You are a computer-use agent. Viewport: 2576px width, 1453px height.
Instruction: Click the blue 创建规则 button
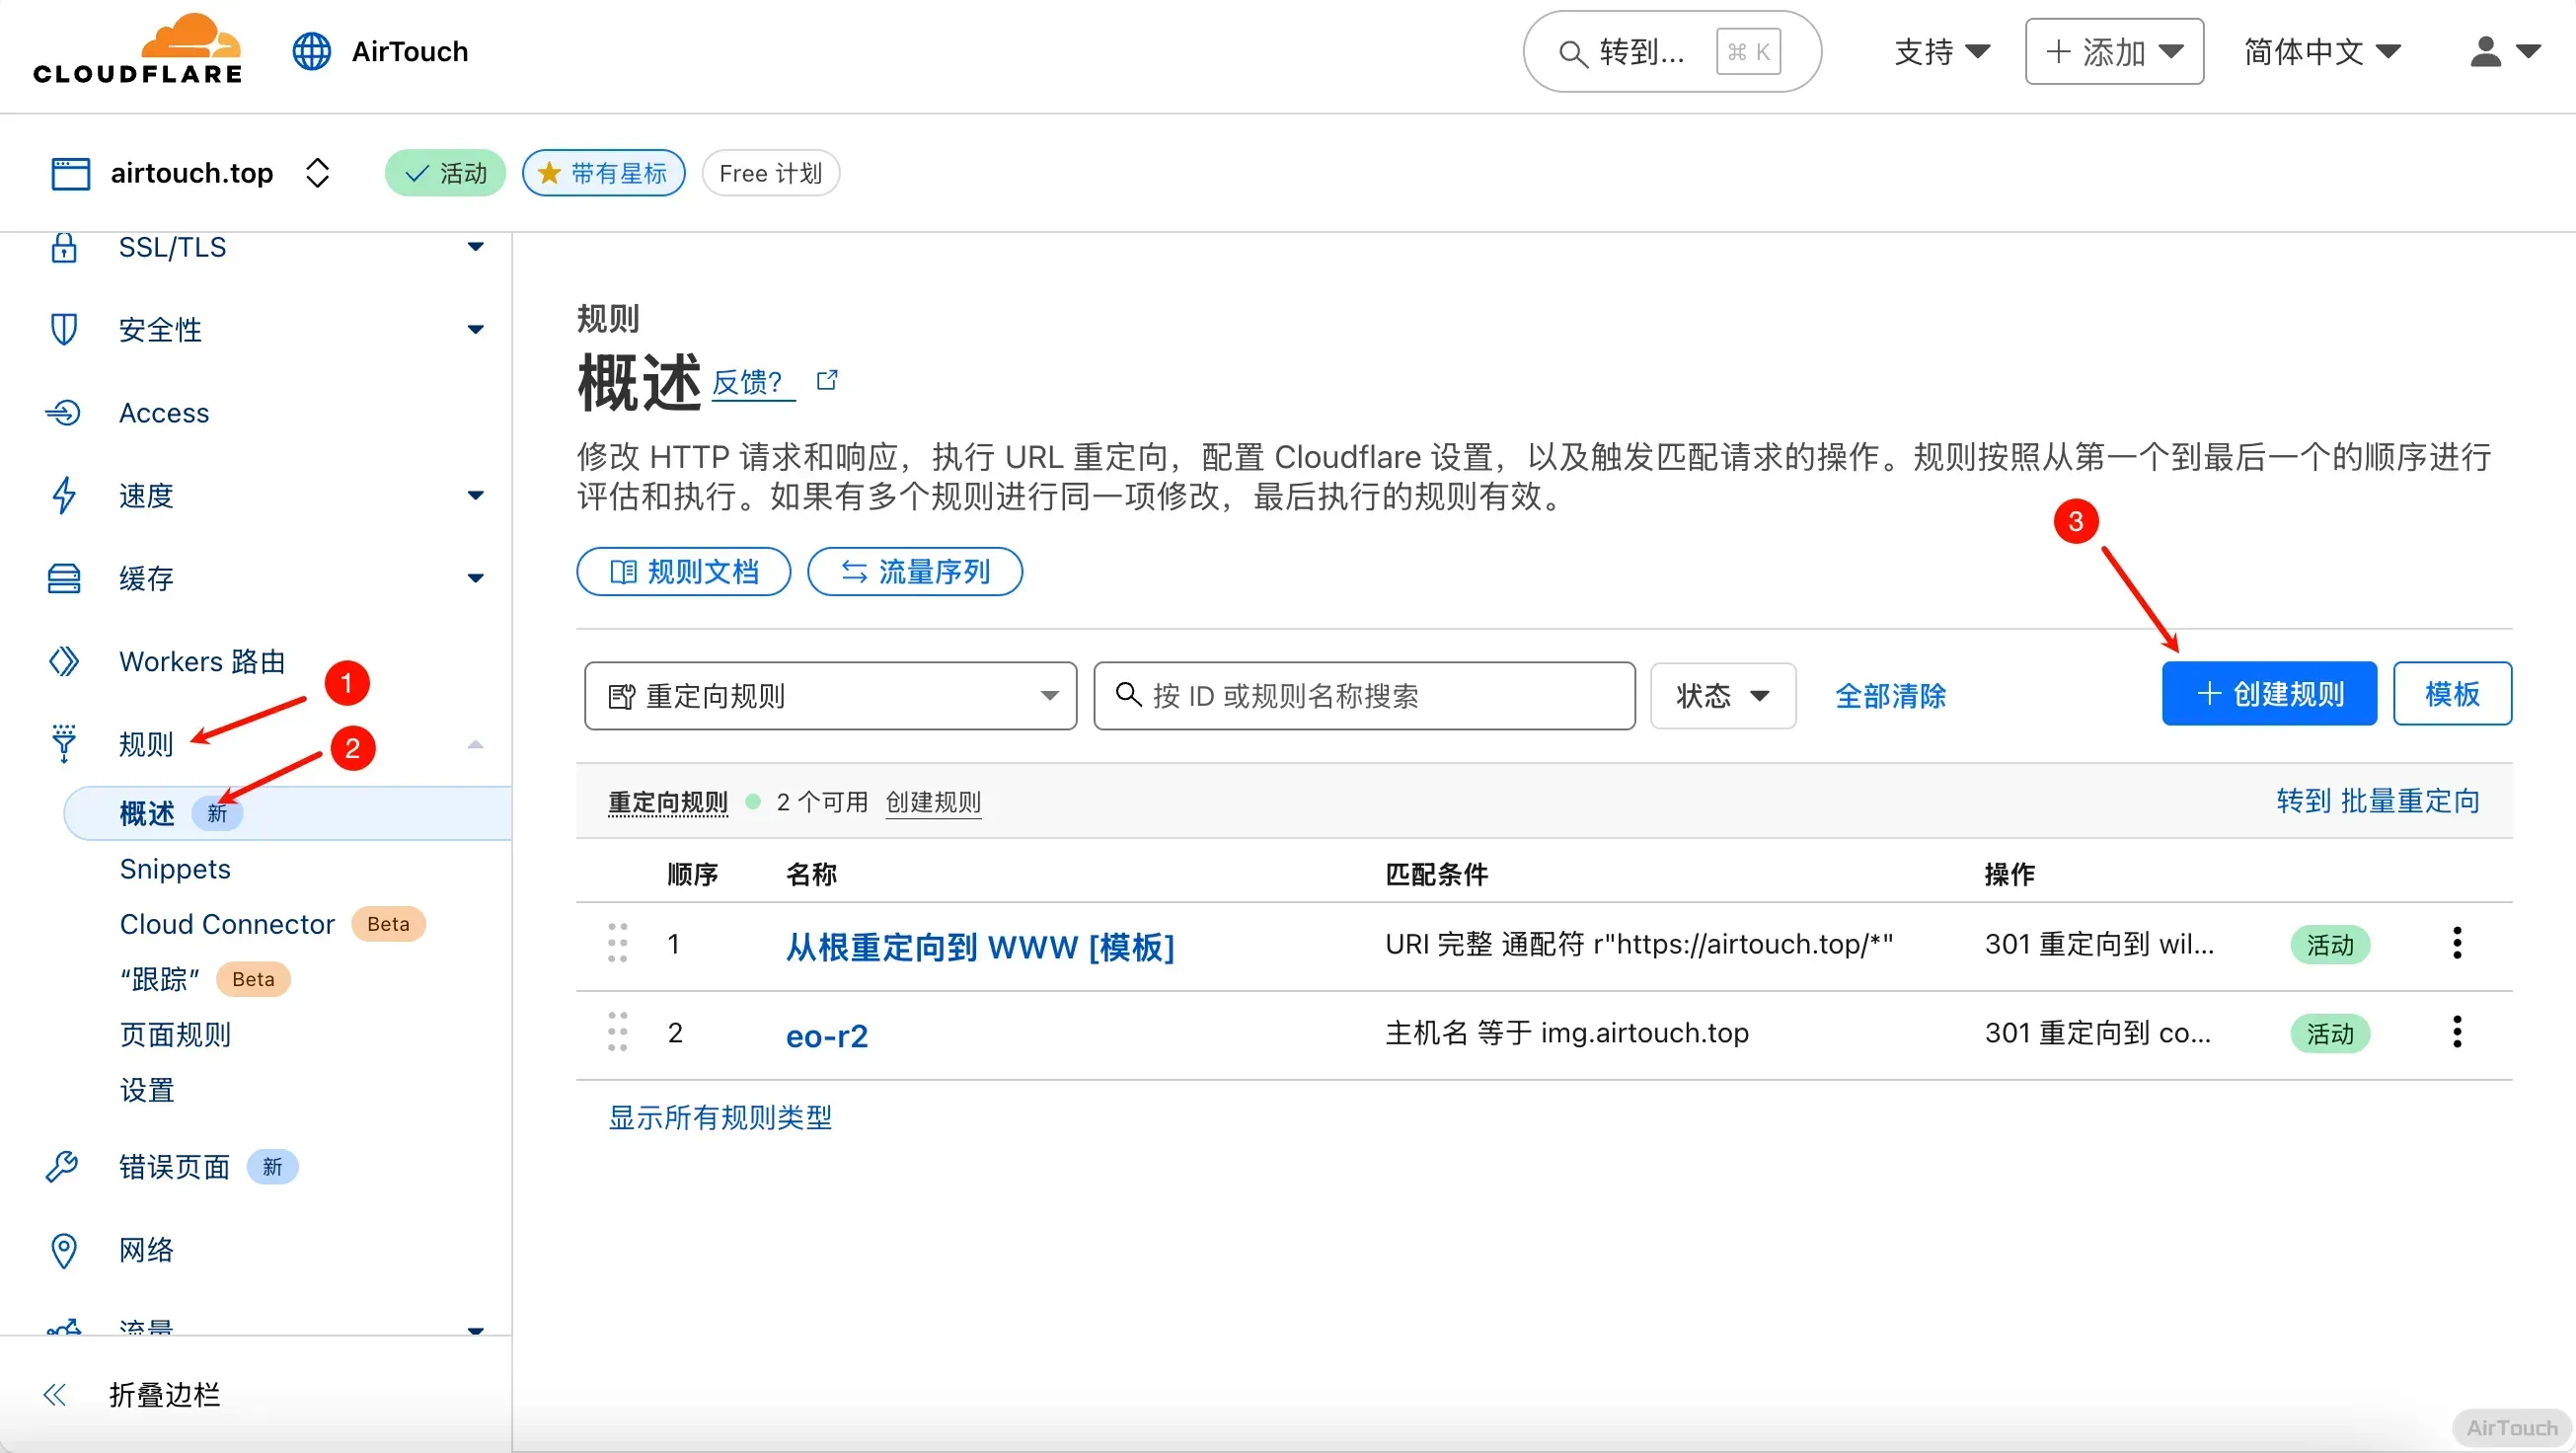tap(2268, 693)
